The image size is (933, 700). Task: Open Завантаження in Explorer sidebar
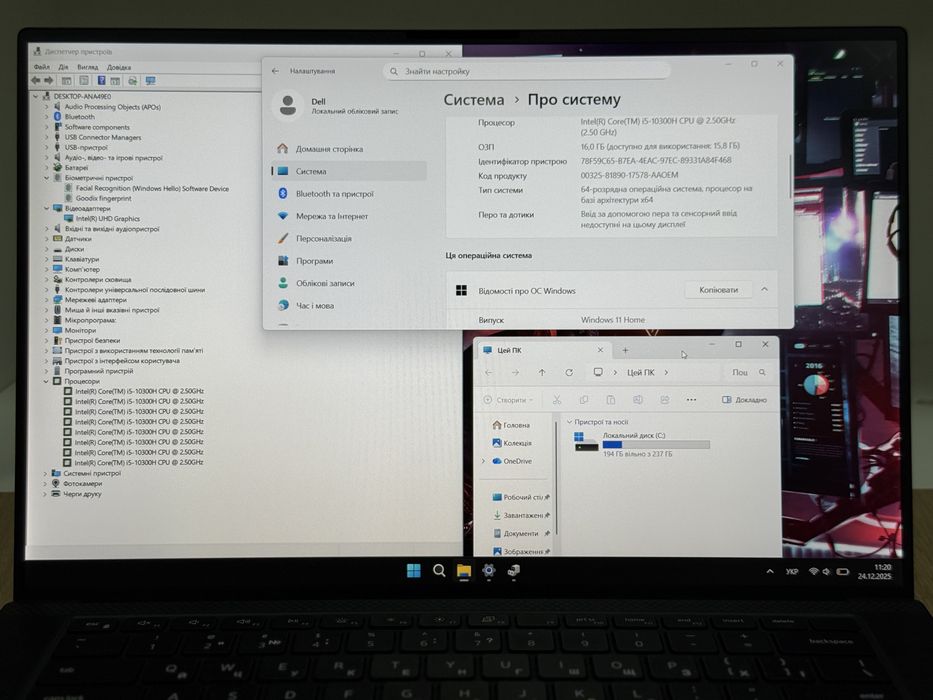[x=519, y=515]
